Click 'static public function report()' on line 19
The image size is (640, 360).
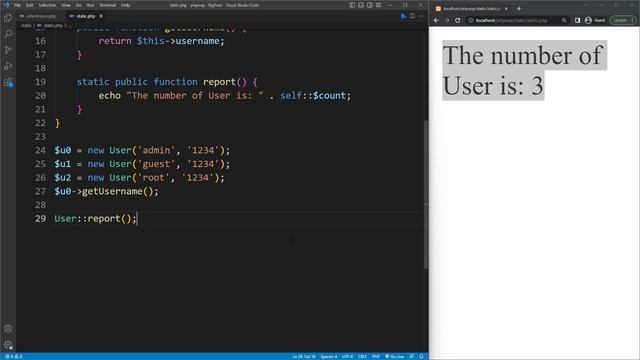(162, 82)
